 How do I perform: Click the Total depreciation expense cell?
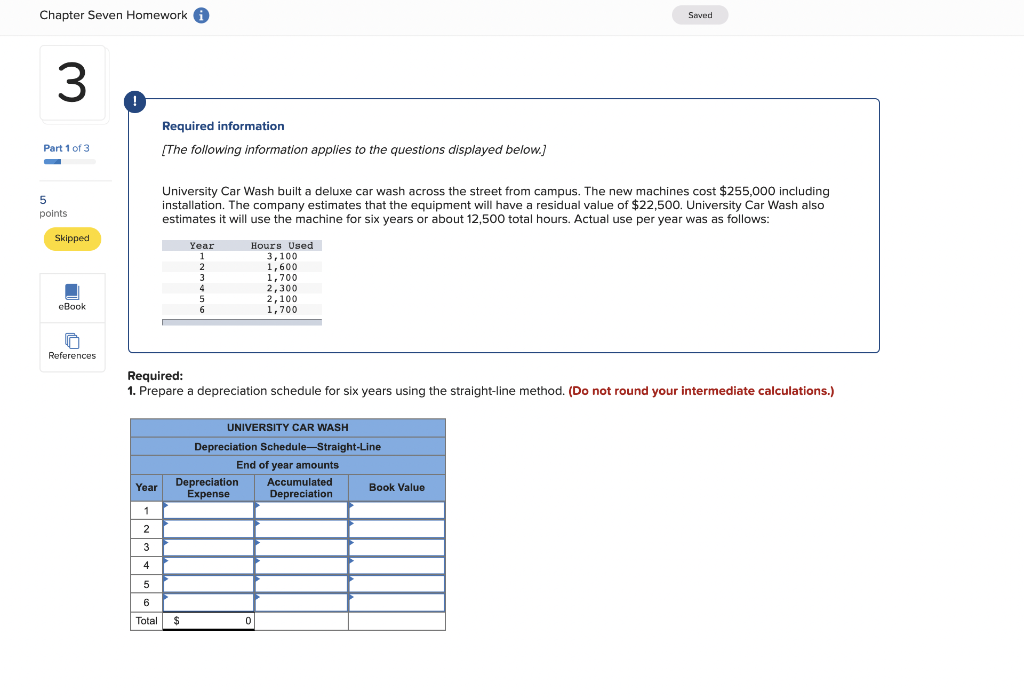tap(208, 621)
